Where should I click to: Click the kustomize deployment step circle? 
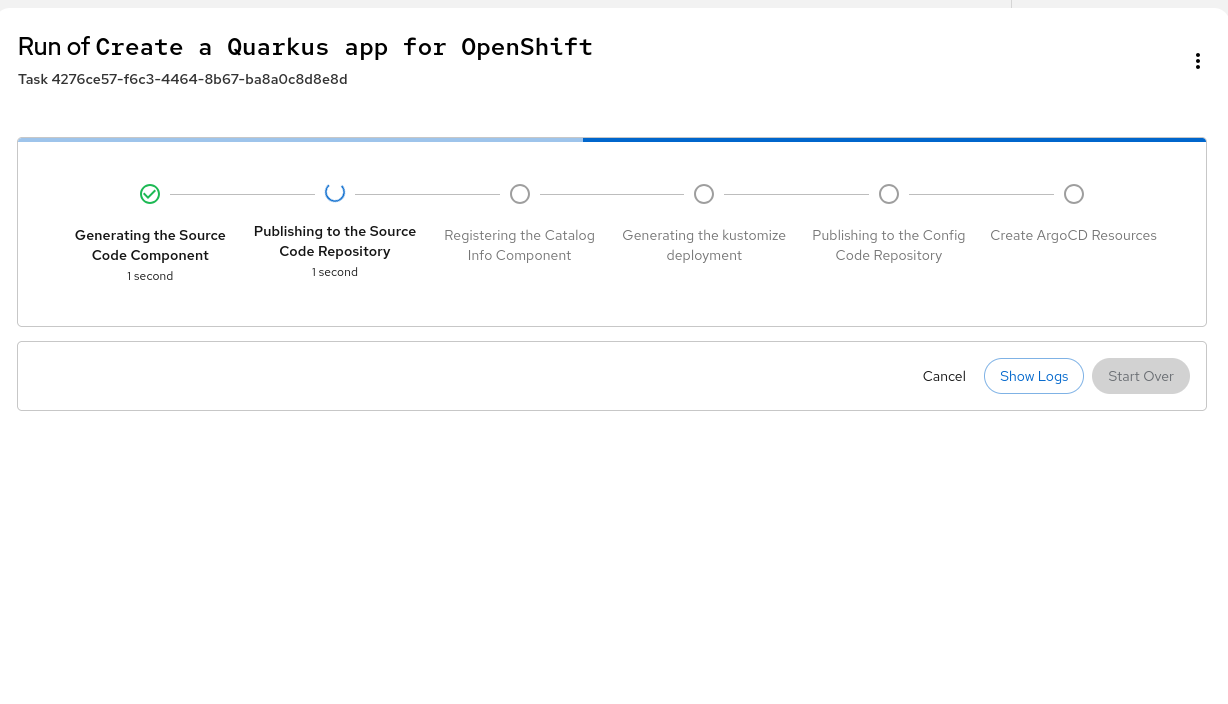(x=704, y=194)
